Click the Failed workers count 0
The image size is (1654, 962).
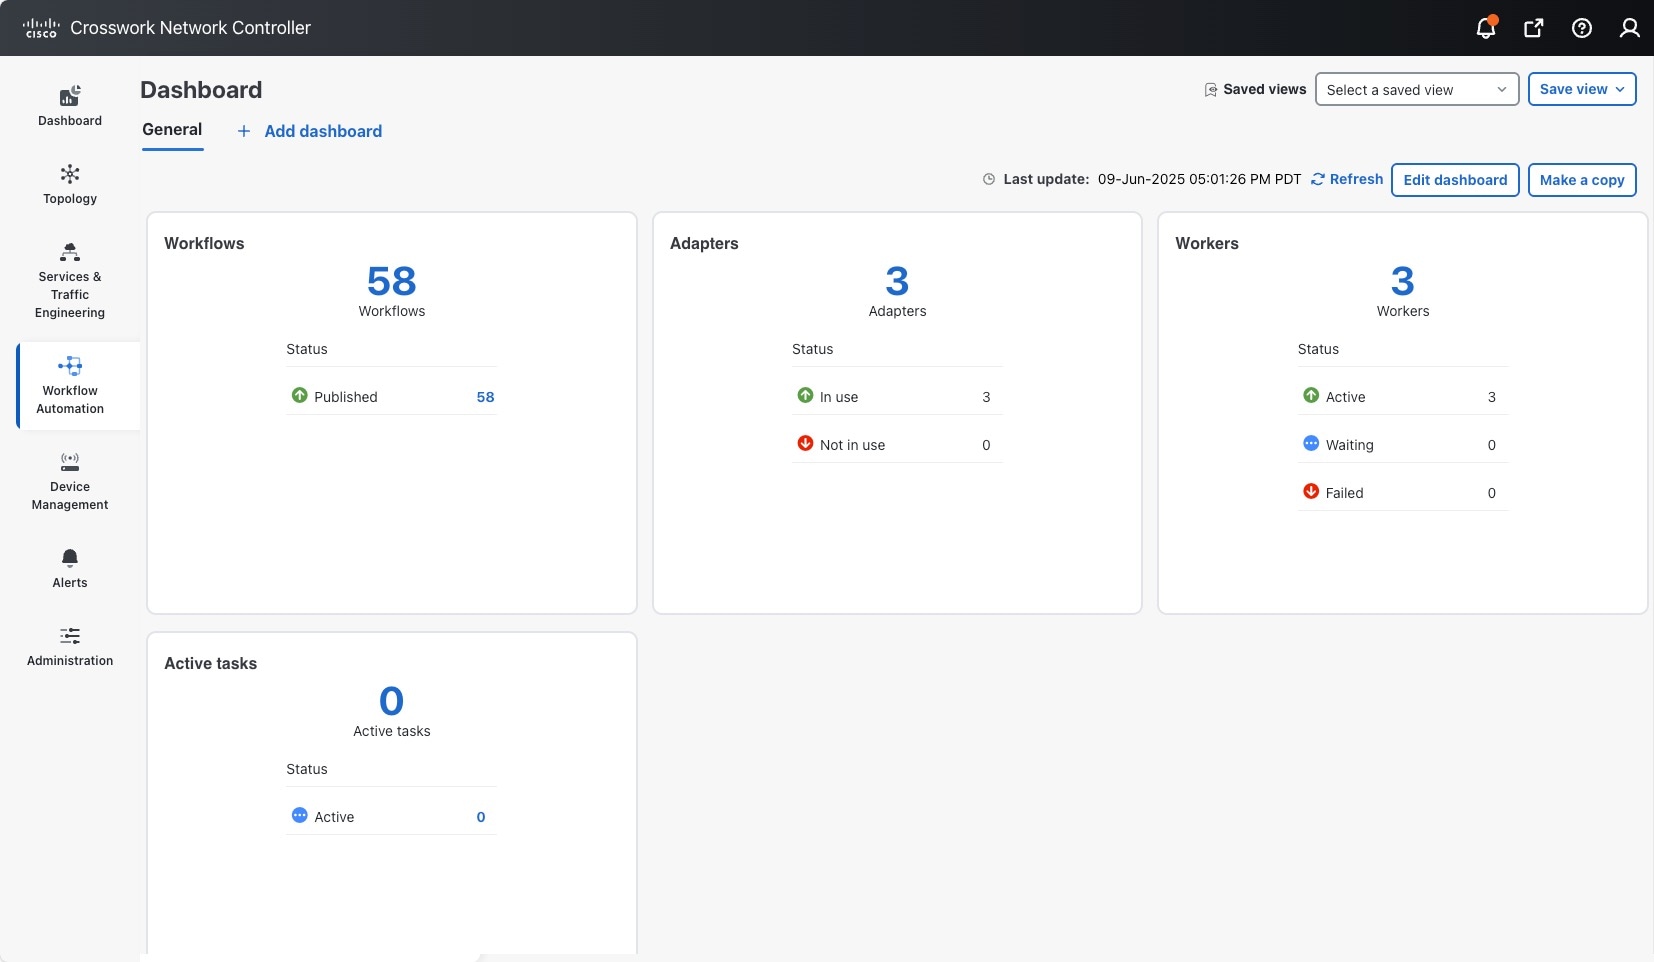1492,493
